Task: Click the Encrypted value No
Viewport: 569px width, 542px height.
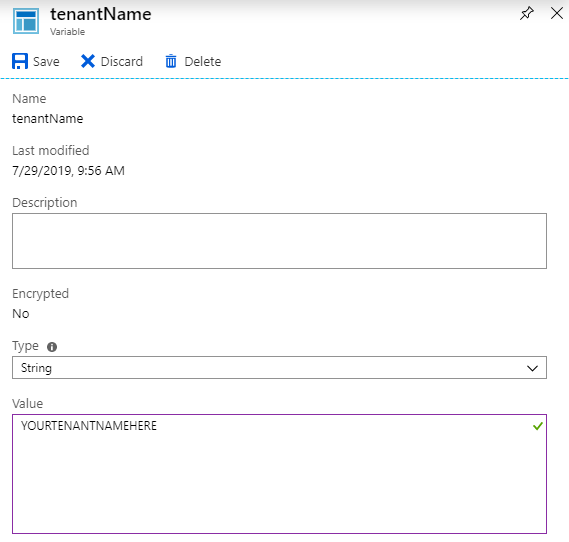Action: pyautogui.click(x=21, y=313)
